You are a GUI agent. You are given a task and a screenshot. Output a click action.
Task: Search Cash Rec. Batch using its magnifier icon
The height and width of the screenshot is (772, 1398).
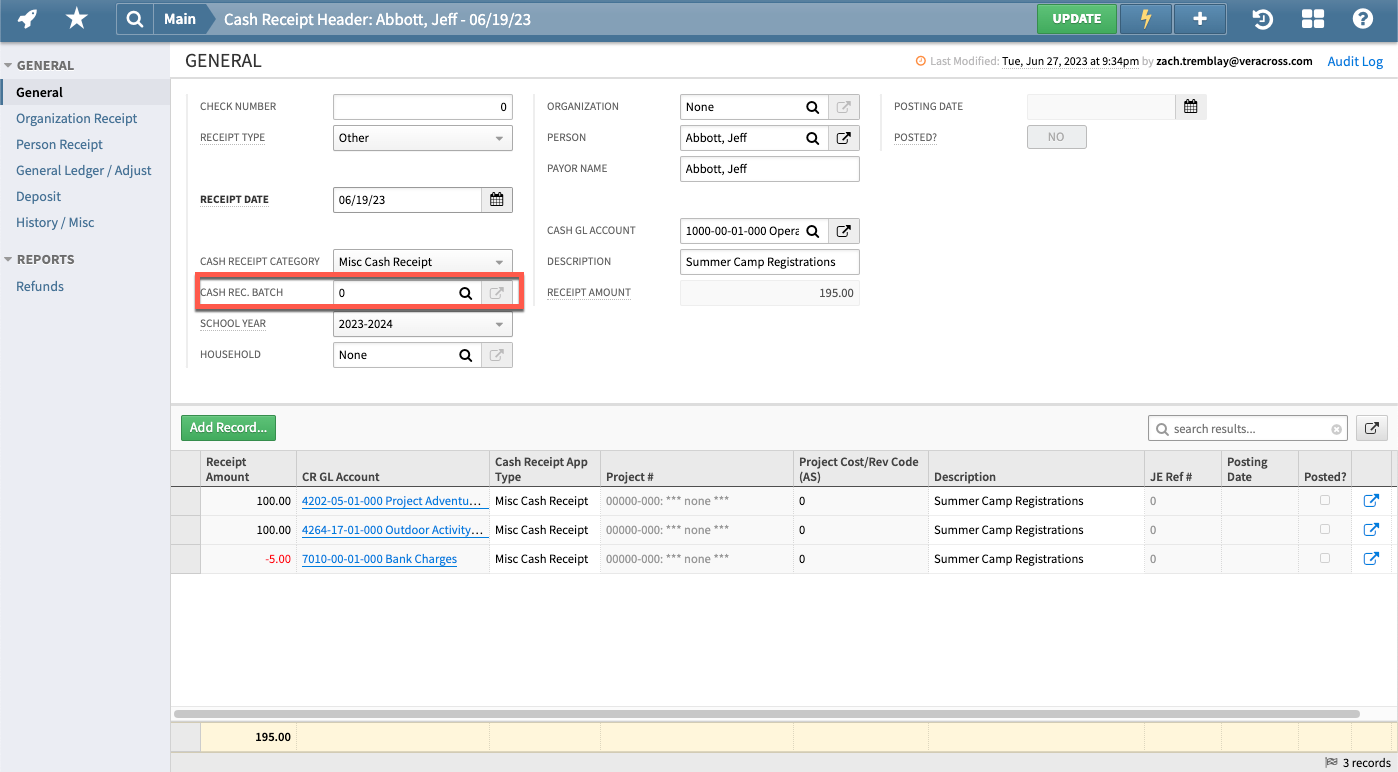coord(465,293)
